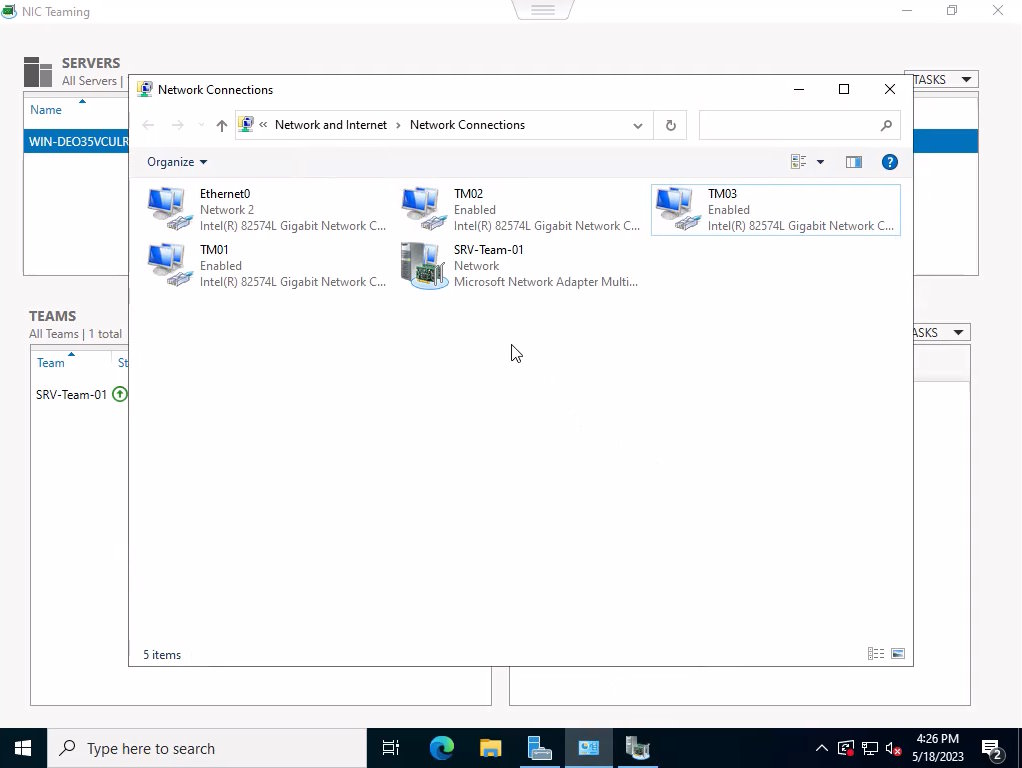
Task: Click the muted volume tray icon
Action: [894, 748]
